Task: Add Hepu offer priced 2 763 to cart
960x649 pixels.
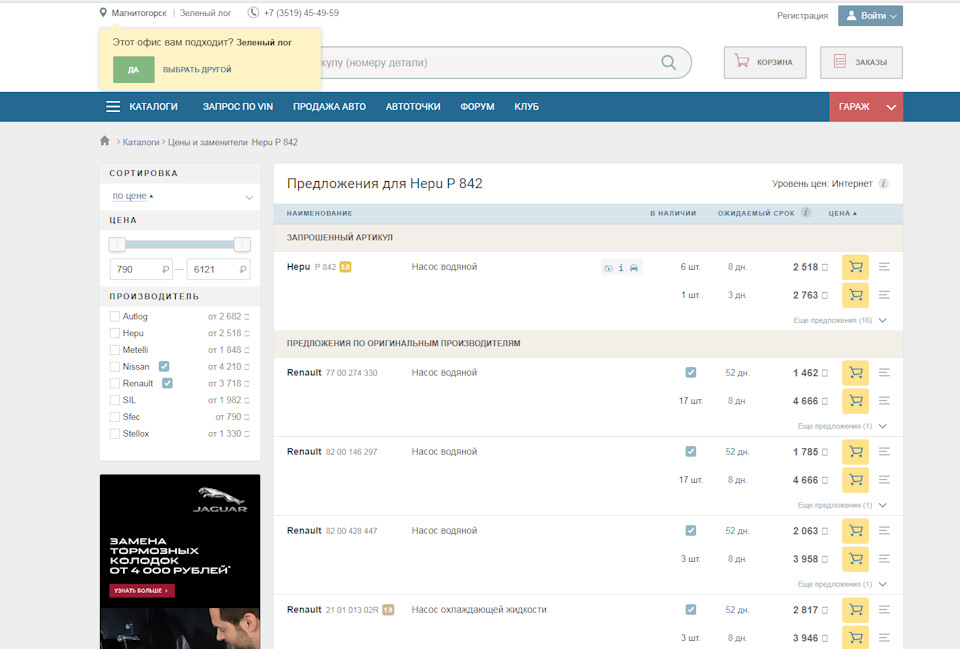Action: coord(855,295)
